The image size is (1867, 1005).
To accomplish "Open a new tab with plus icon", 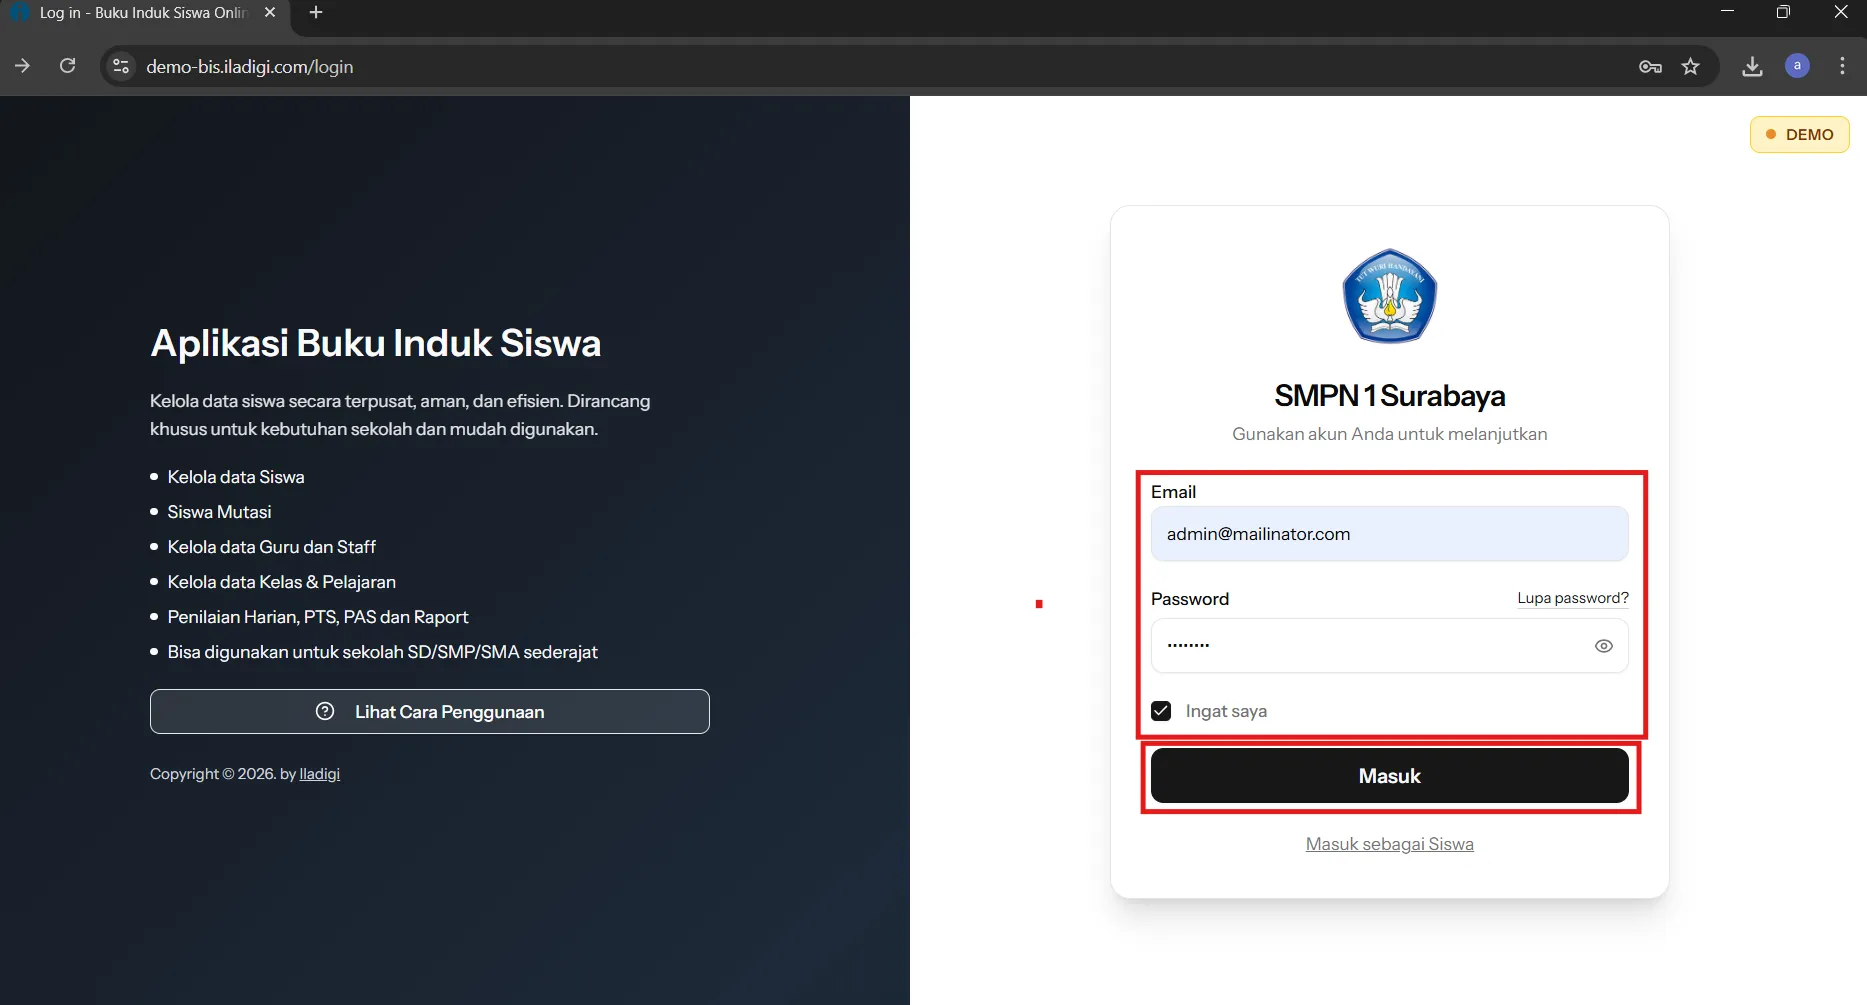I will point(316,12).
